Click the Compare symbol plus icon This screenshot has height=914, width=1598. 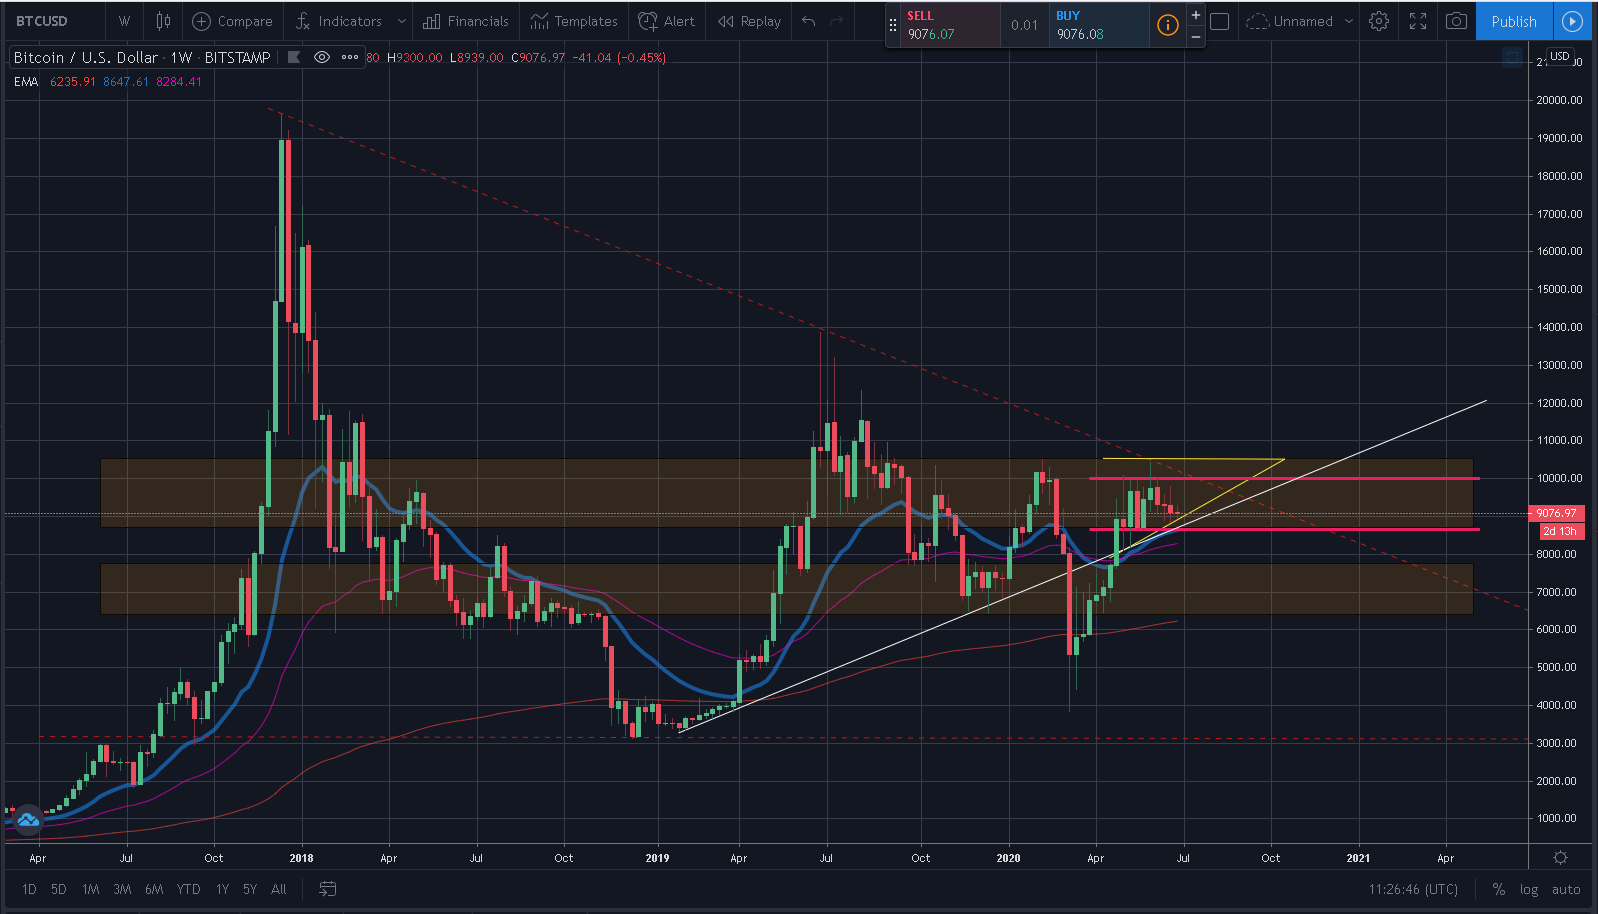(x=201, y=21)
